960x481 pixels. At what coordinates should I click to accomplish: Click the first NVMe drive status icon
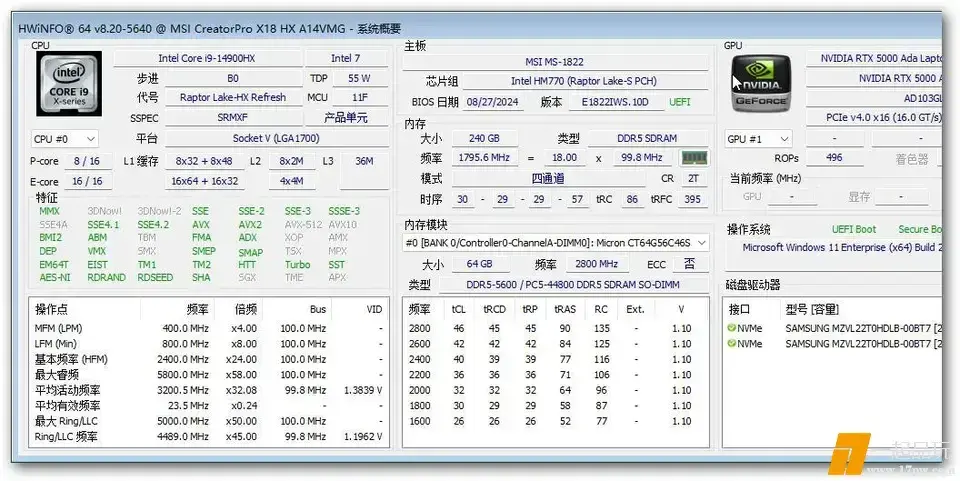click(x=731, y=328)
